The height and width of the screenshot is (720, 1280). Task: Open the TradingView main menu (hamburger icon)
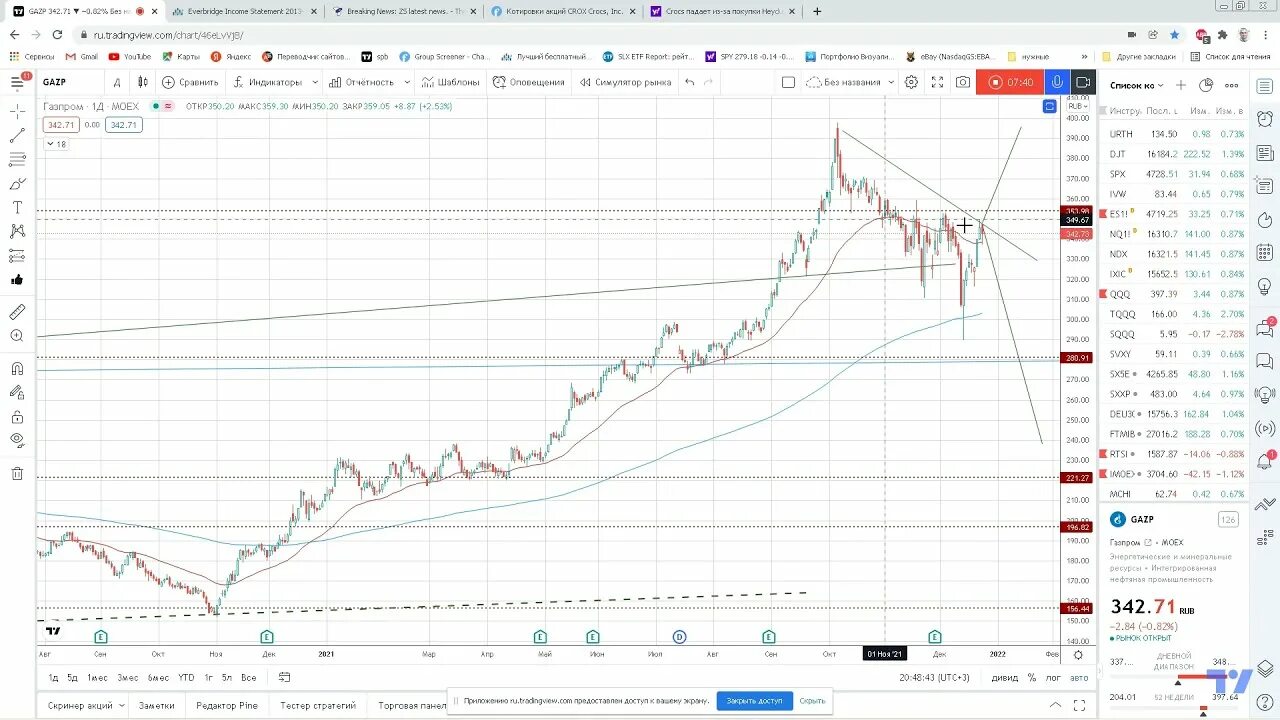coord(17,81)
